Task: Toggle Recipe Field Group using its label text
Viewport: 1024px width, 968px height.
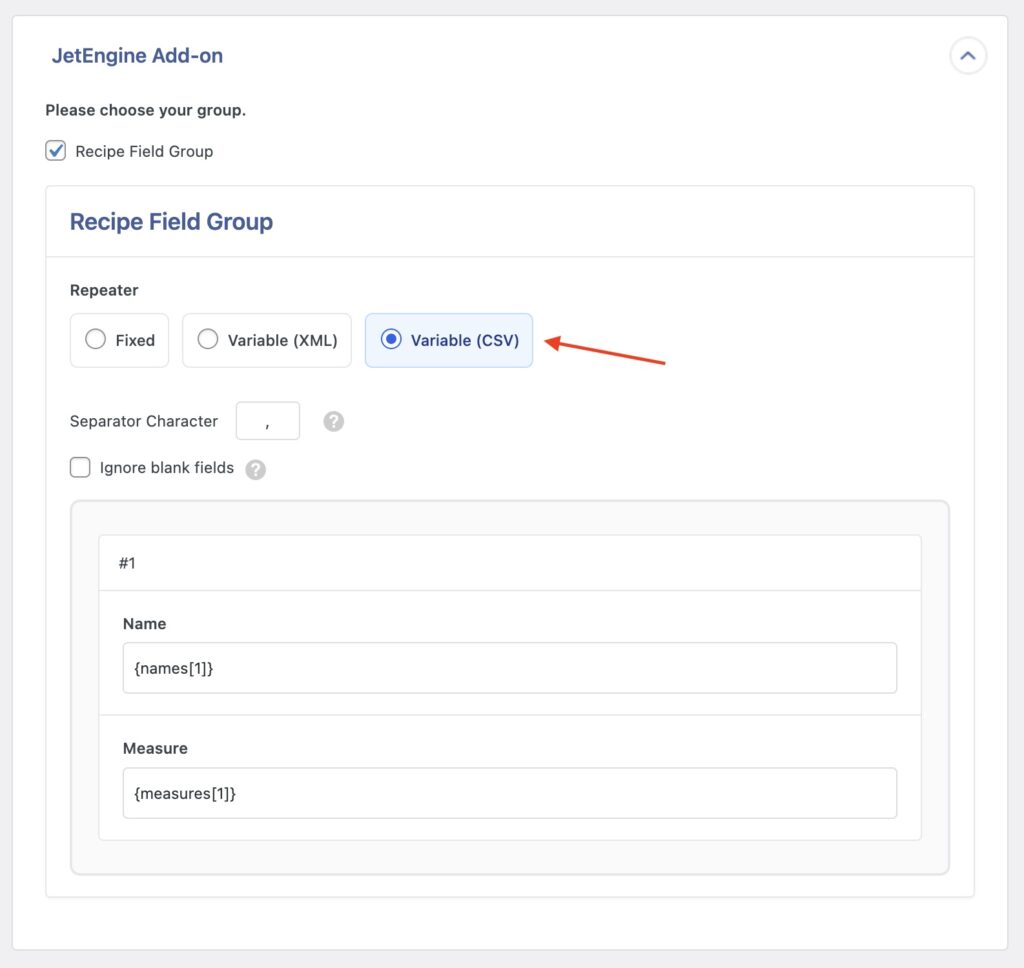Action: pyautogui.click(x=143, y=151)
